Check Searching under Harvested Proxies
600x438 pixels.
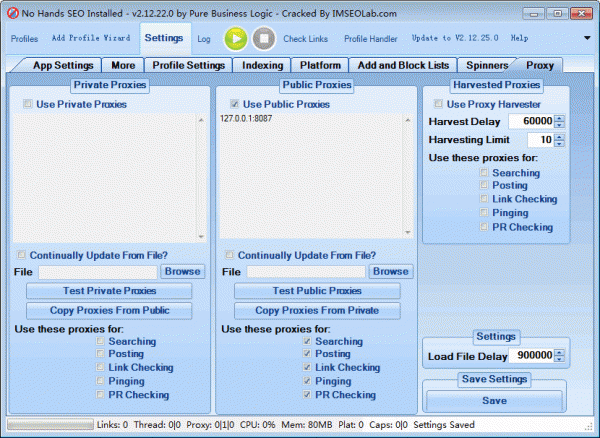(x=484, y=173)
